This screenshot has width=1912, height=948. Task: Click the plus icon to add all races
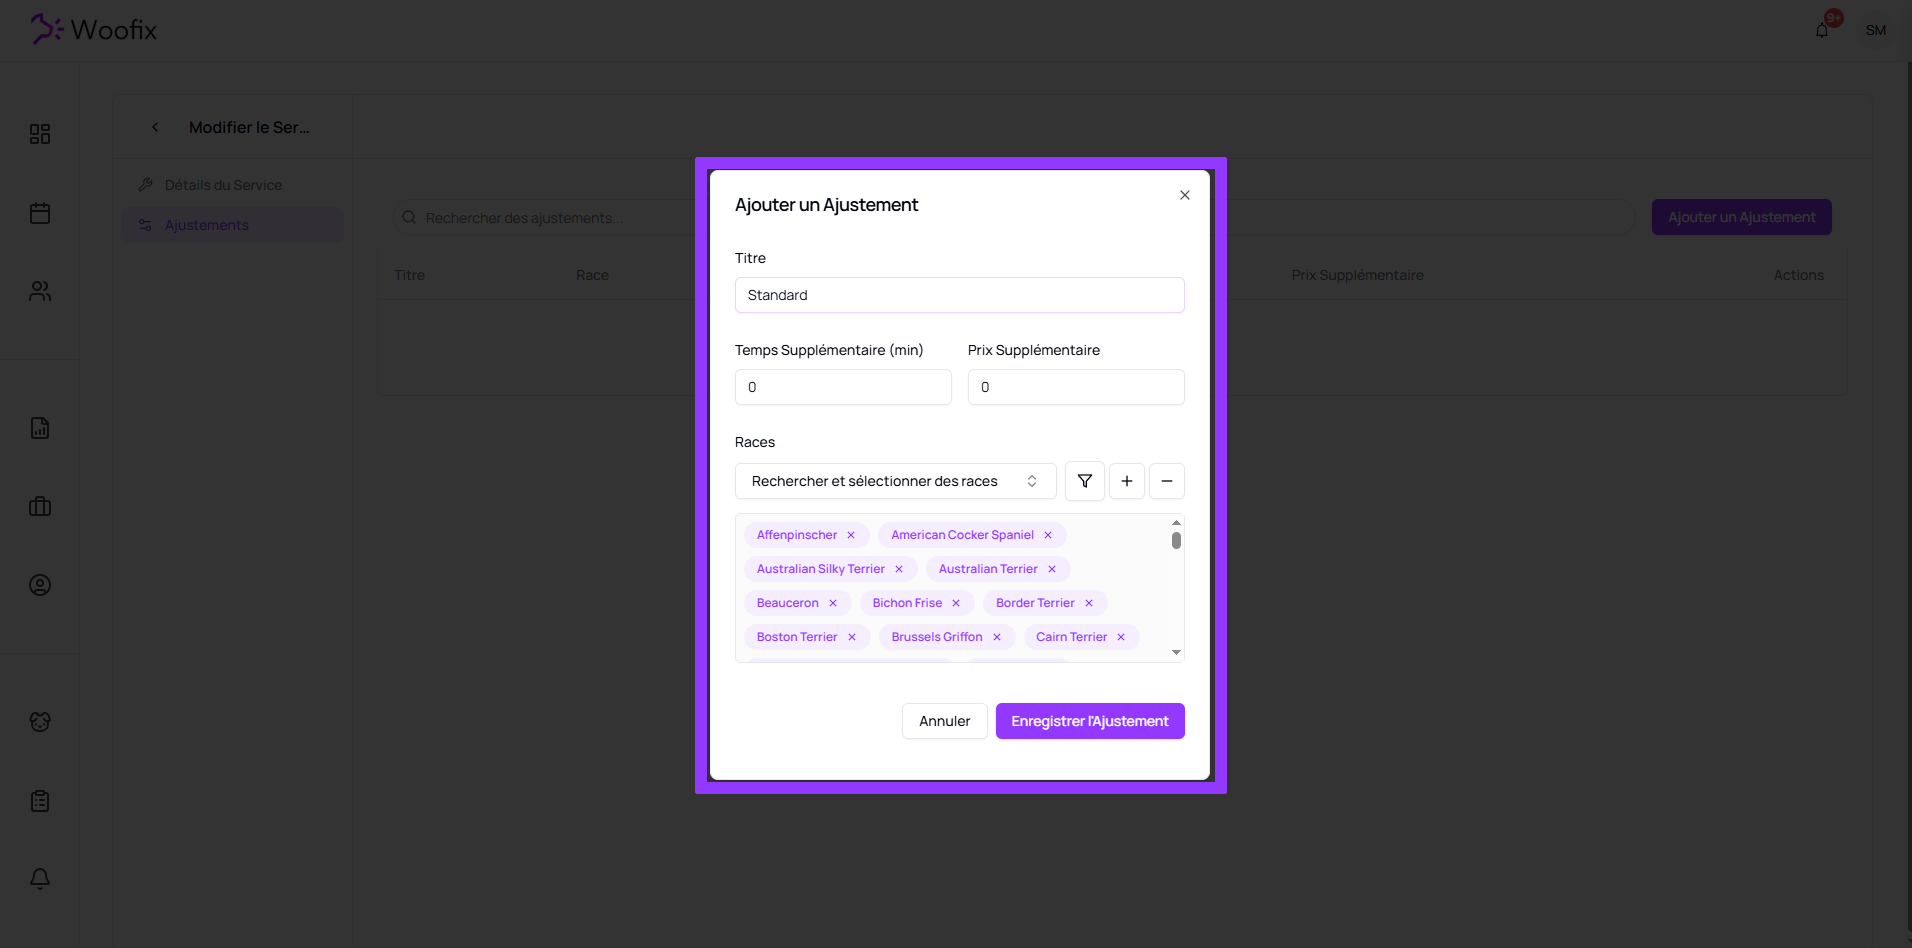coord(1126,481)
